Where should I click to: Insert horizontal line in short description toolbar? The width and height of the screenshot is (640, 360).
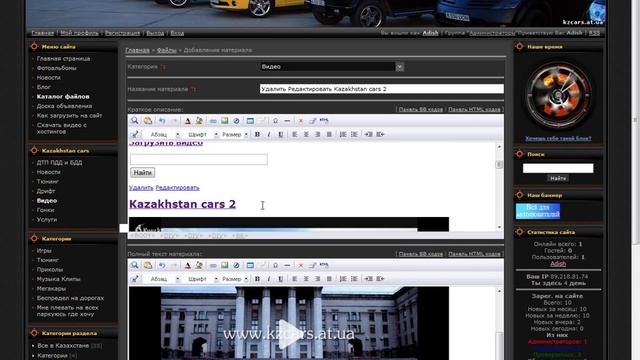(x=287, y=121)
